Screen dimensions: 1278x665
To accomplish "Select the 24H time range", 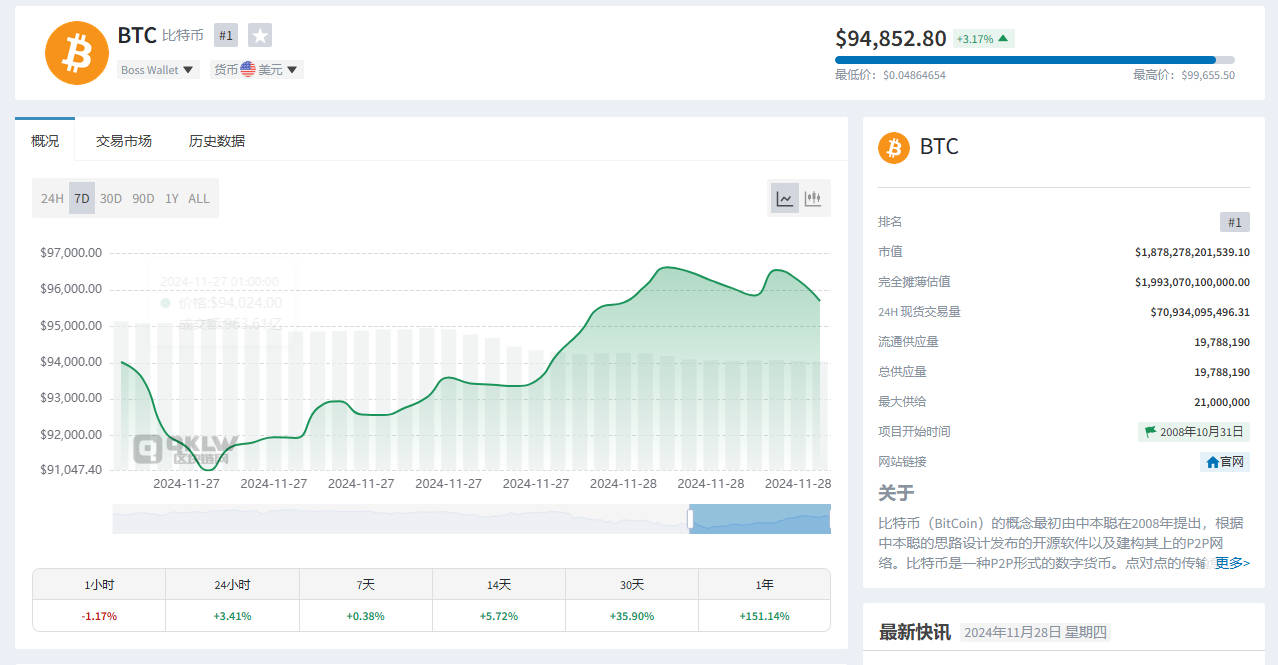I will (52, 198).
